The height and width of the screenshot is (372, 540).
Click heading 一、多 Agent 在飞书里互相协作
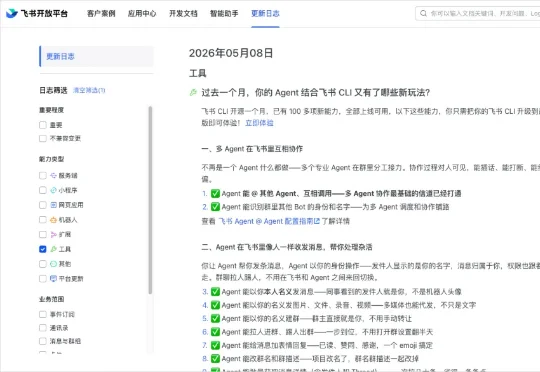click(252, 149)
